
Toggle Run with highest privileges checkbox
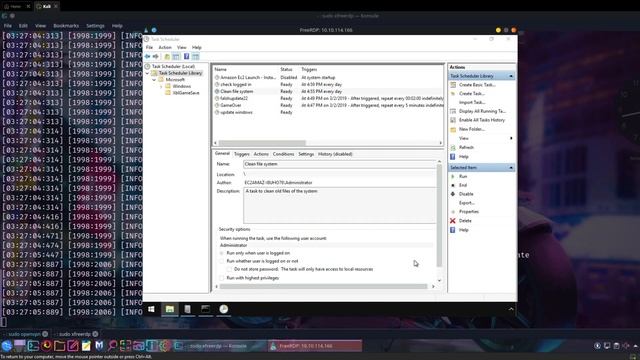tap(222, 278)
